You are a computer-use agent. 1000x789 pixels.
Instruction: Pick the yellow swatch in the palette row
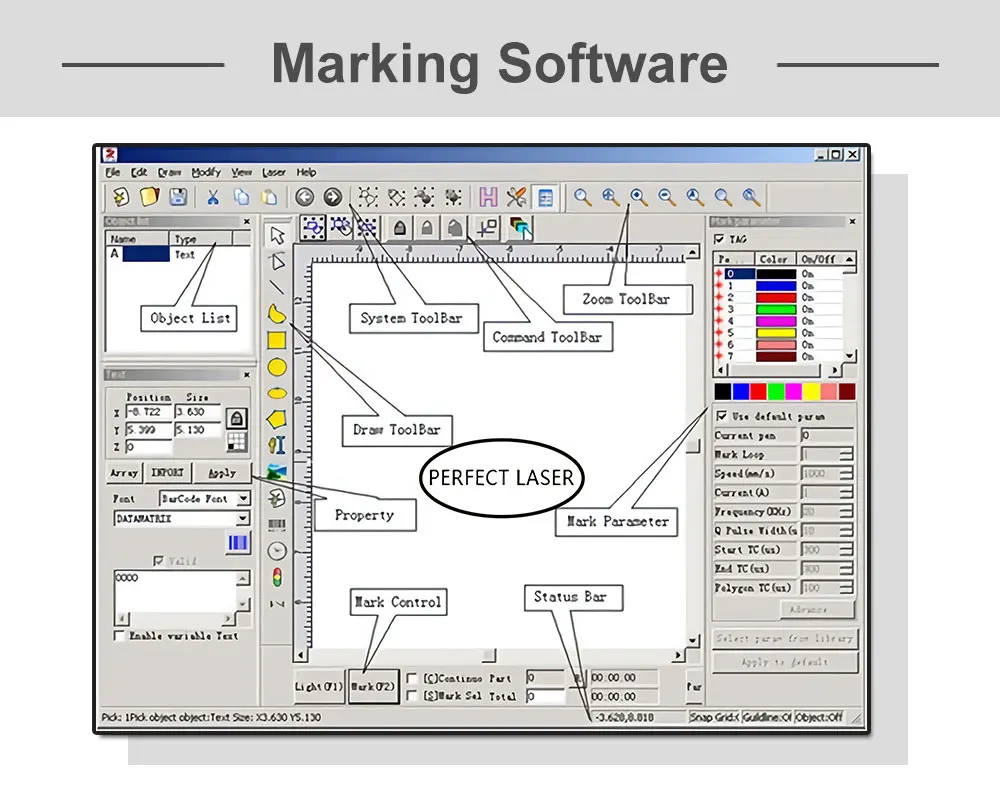pos(811,391)
